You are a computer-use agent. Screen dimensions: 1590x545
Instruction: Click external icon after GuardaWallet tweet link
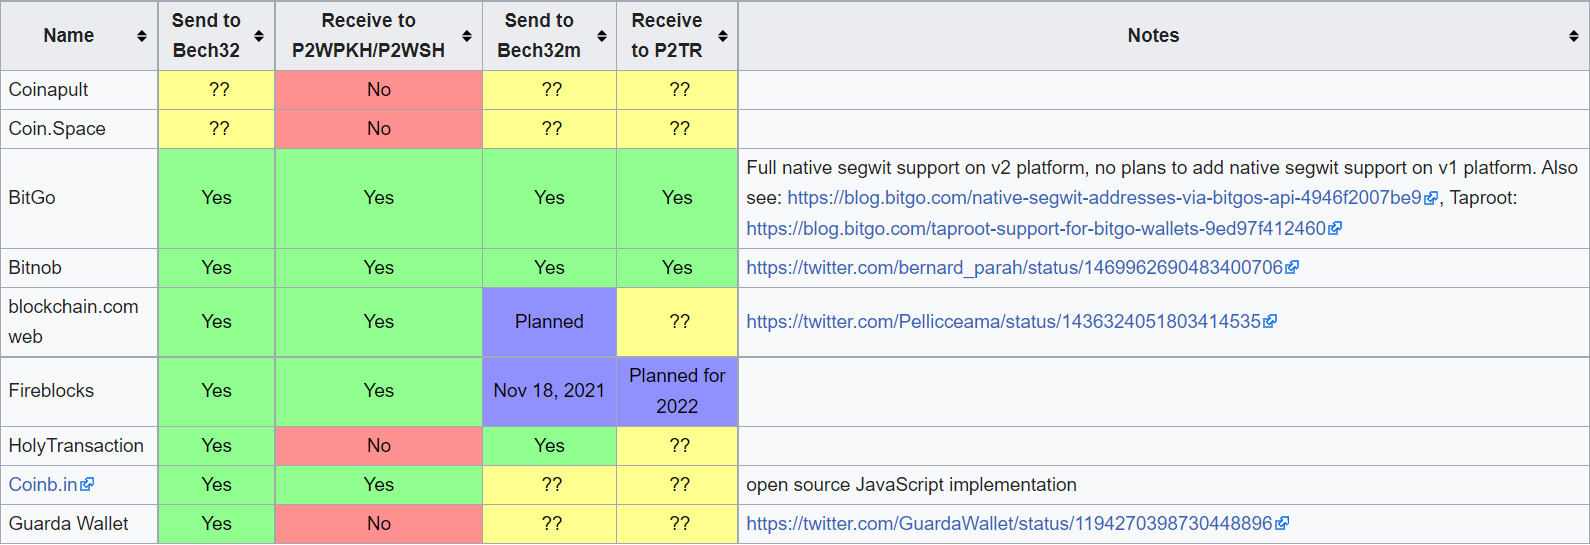pyautogui.click(x=1282, y=523)
